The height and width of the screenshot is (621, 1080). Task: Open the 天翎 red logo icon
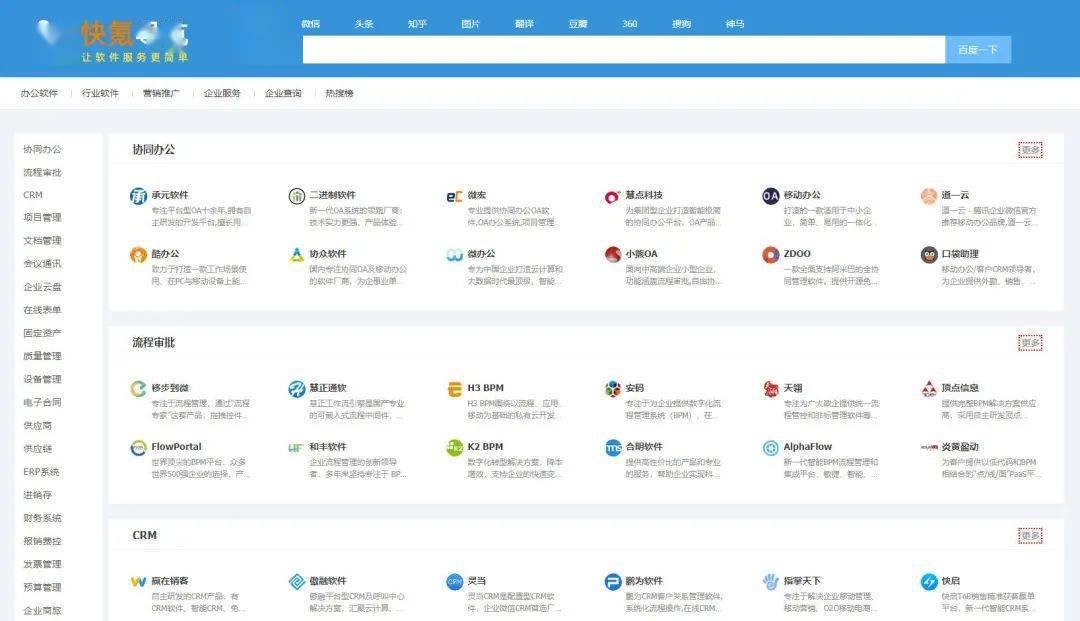pos(771,389)
